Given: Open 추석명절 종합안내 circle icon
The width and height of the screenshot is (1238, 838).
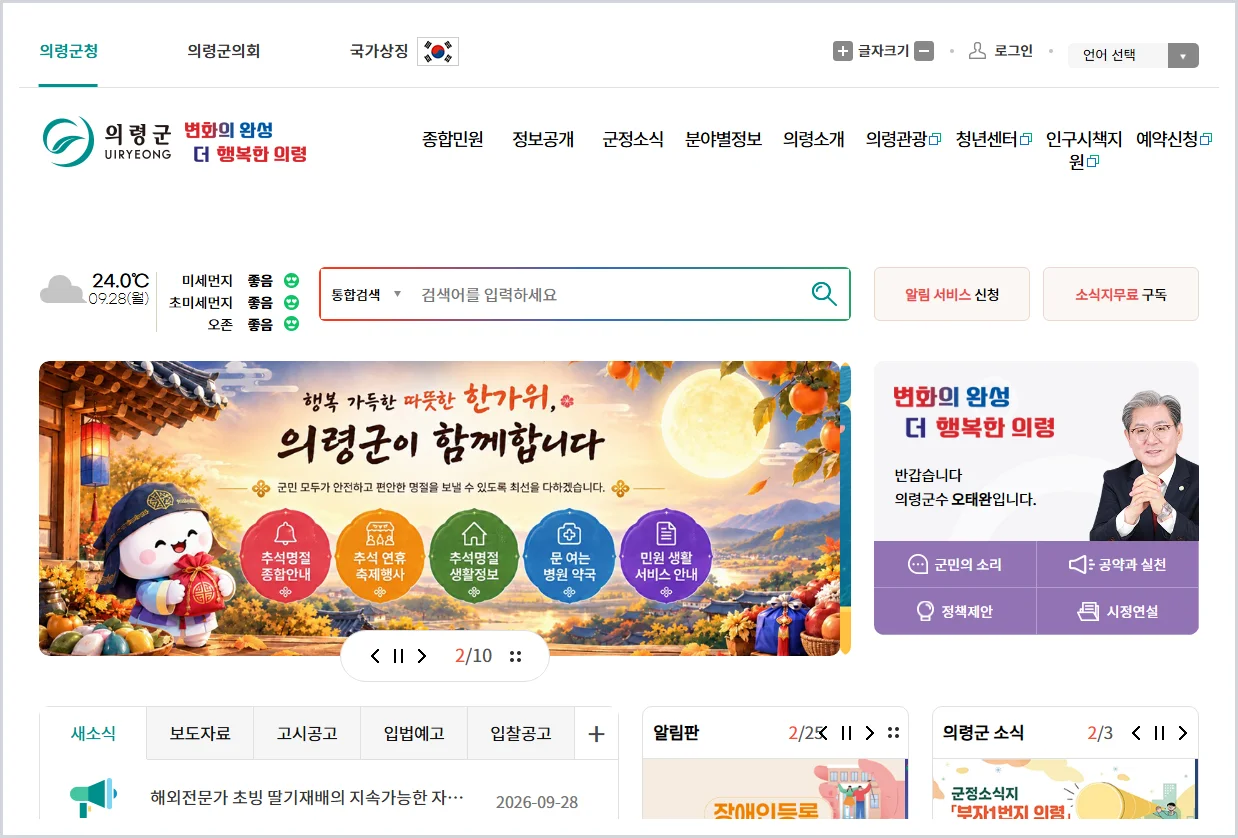Looking at the screenshot, I should pyautogui.click(x=286, y=556).
